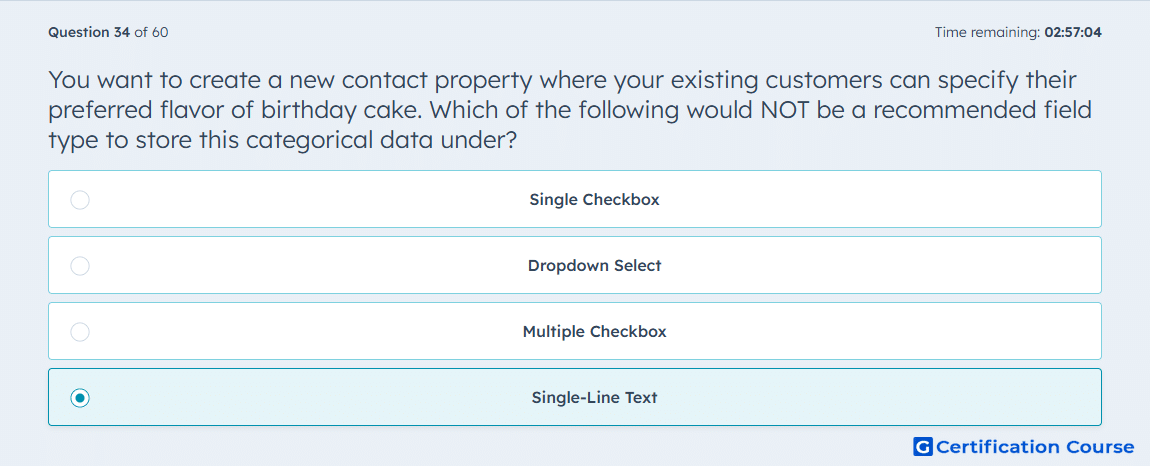Viewport: 1150px width, 466px height.
Task: Open the Certification Course link text
Action: [1035, 447]
